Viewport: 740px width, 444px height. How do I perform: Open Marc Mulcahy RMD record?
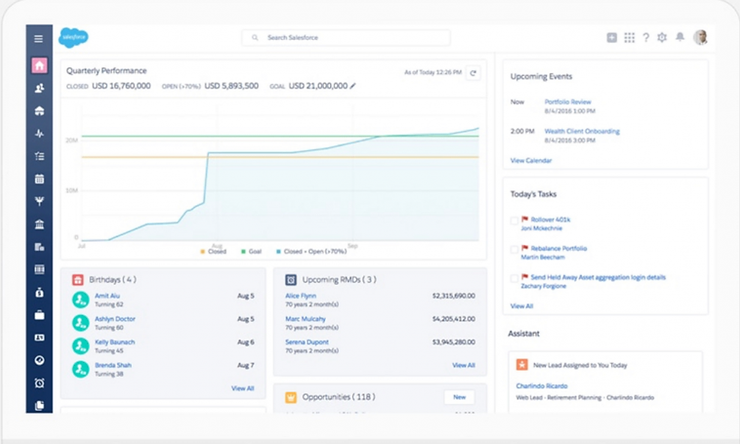click(305, 319)
